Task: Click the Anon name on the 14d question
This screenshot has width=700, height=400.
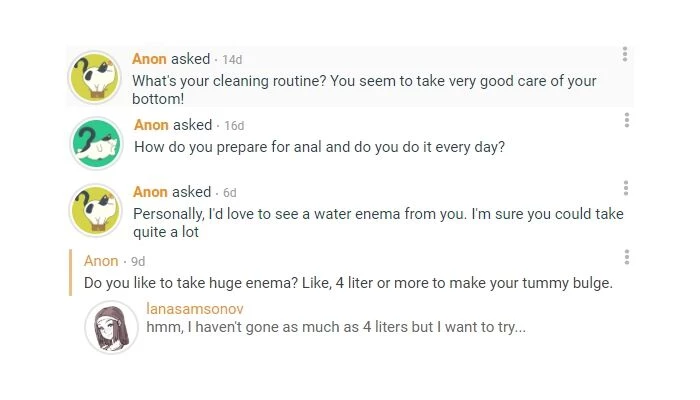Action: 149,59
